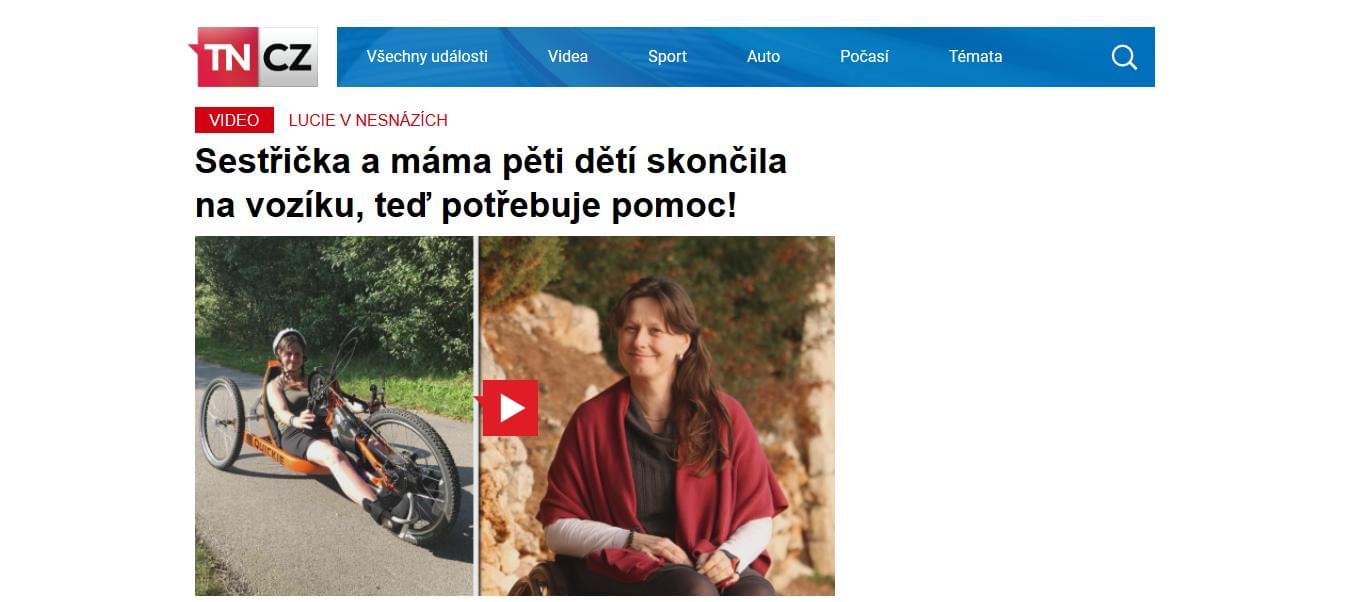
Task: Open the Všechny události menu item
Action: pyautogui.click(x=427, y=57)
